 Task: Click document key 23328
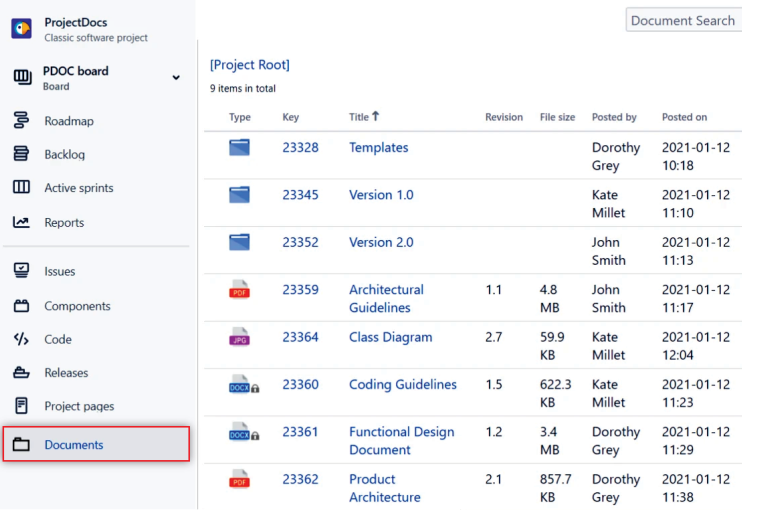301,148
